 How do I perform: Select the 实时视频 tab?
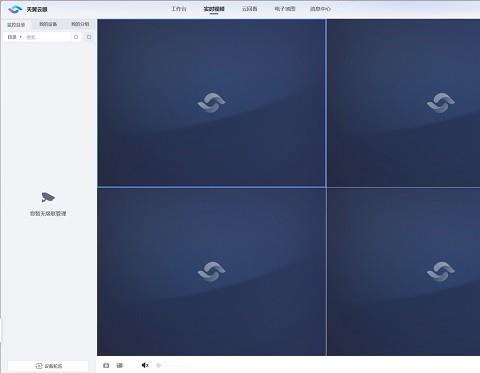(x=214, y=9)
